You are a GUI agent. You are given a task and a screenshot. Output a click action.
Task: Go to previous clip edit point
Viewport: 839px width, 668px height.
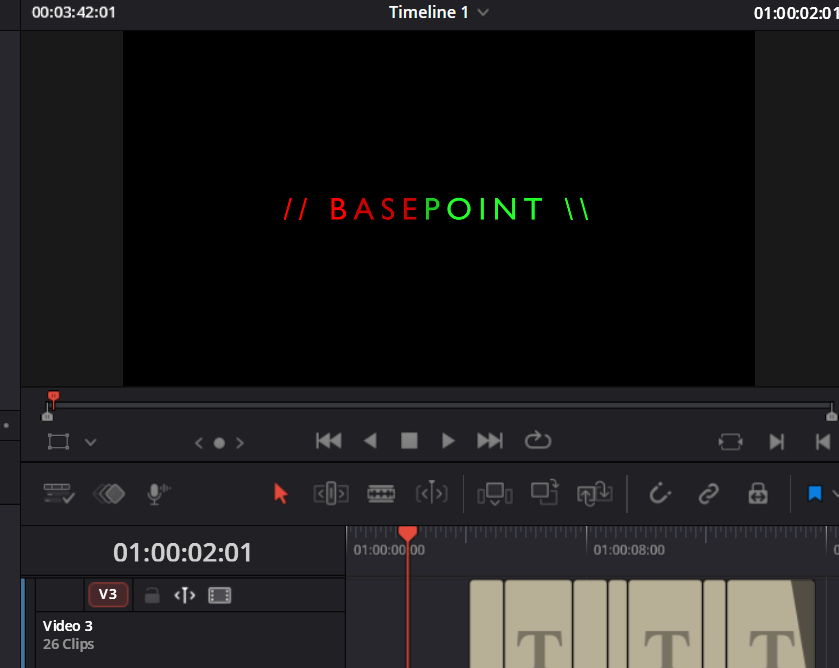[x=823, y=442]
